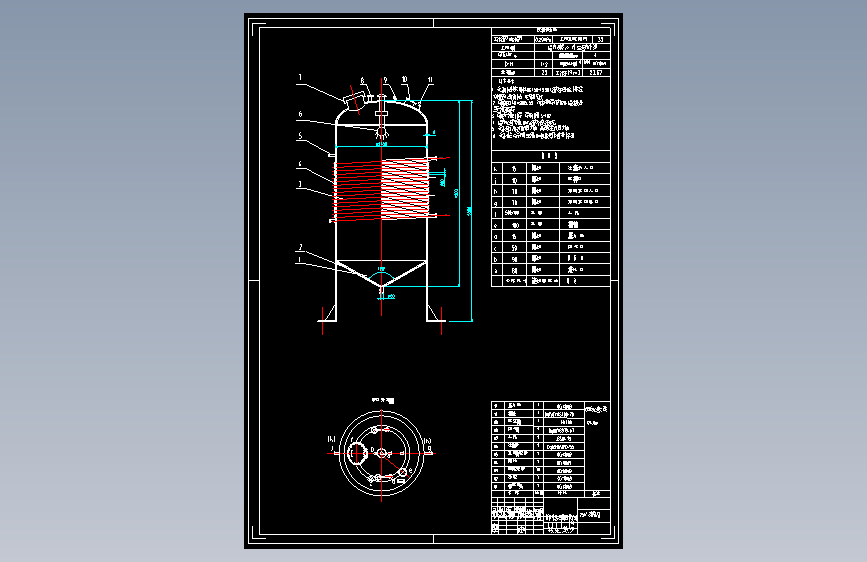Click the cyan inner diameter dimension line
Screen dimensions: 867x562
click(382, 146)
